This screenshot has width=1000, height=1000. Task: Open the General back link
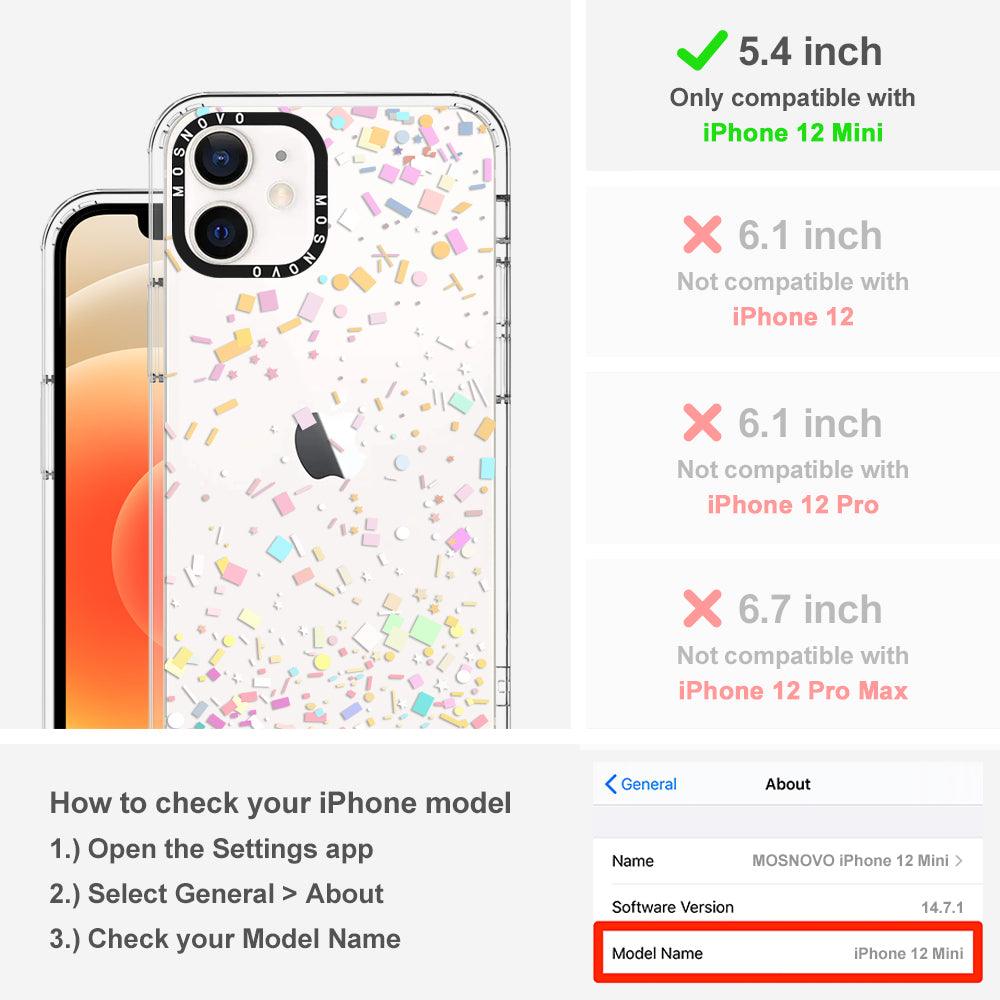pos(640,784)
